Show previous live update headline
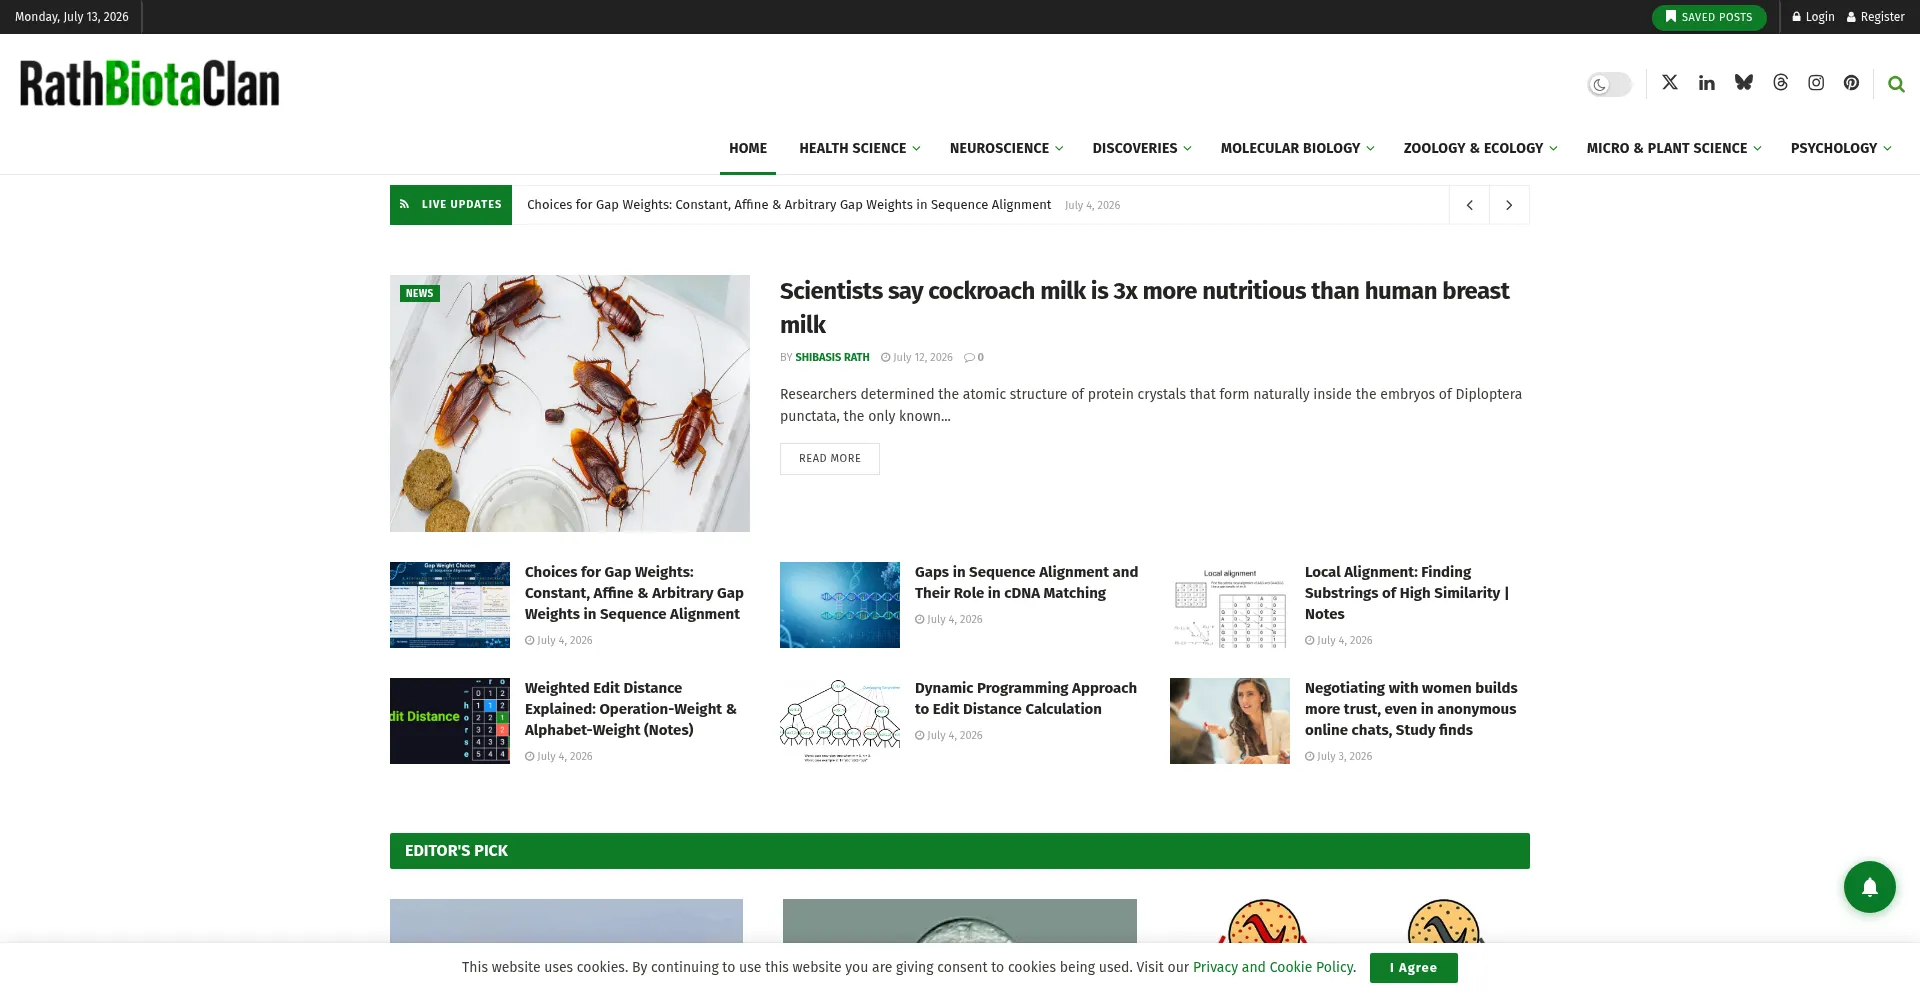Image resolution: width=1920 pixels, height=993 pixels. point(1469,205)
